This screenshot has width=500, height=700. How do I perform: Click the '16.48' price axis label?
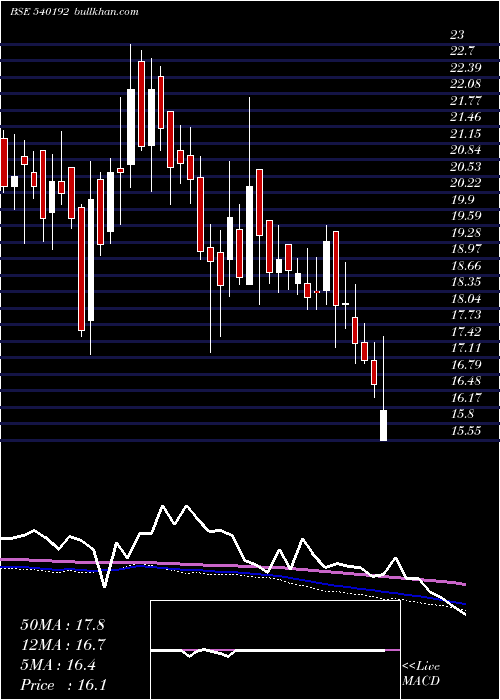(x=466, y=381)
